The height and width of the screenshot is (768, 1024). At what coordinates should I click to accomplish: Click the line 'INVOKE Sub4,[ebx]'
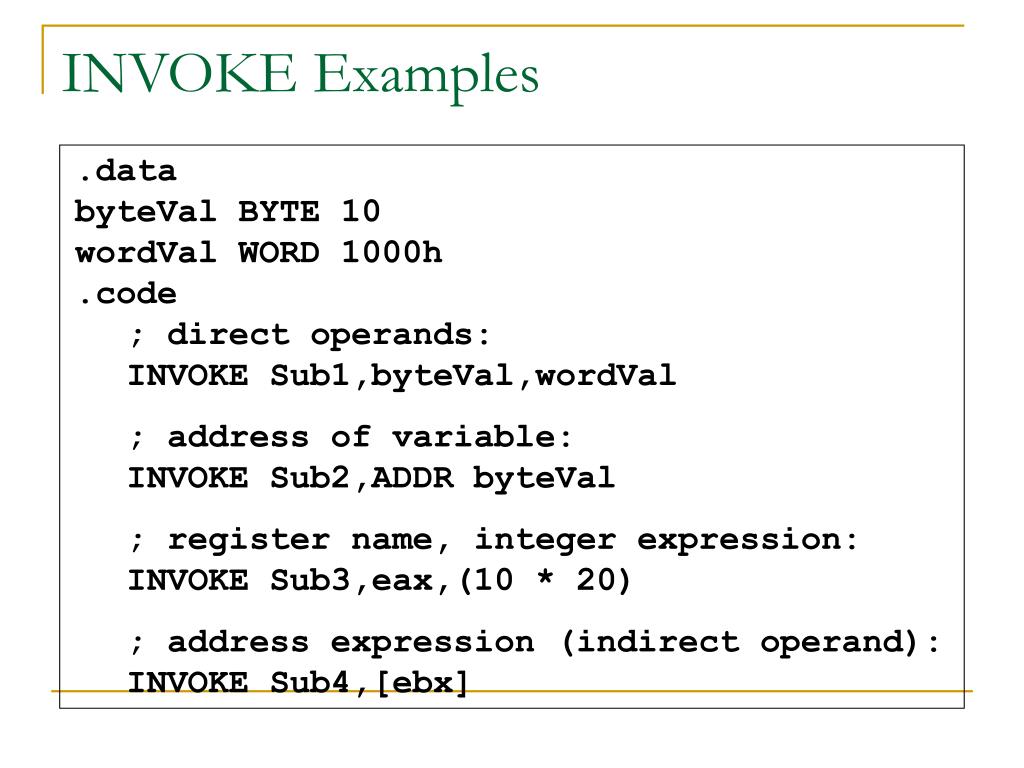pos(298,683)
